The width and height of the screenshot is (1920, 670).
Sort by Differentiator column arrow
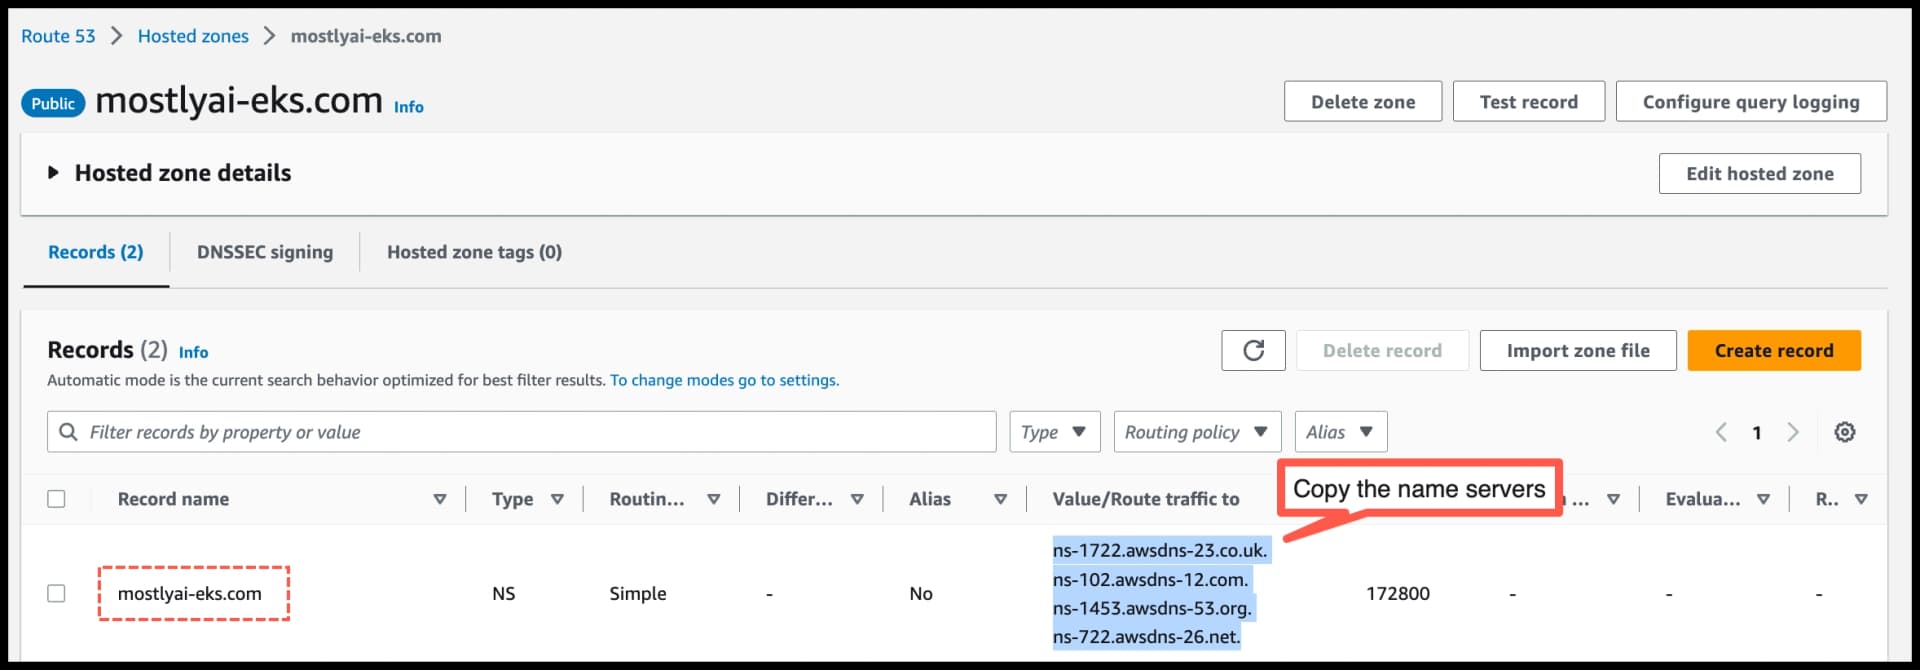coord(857,499)
